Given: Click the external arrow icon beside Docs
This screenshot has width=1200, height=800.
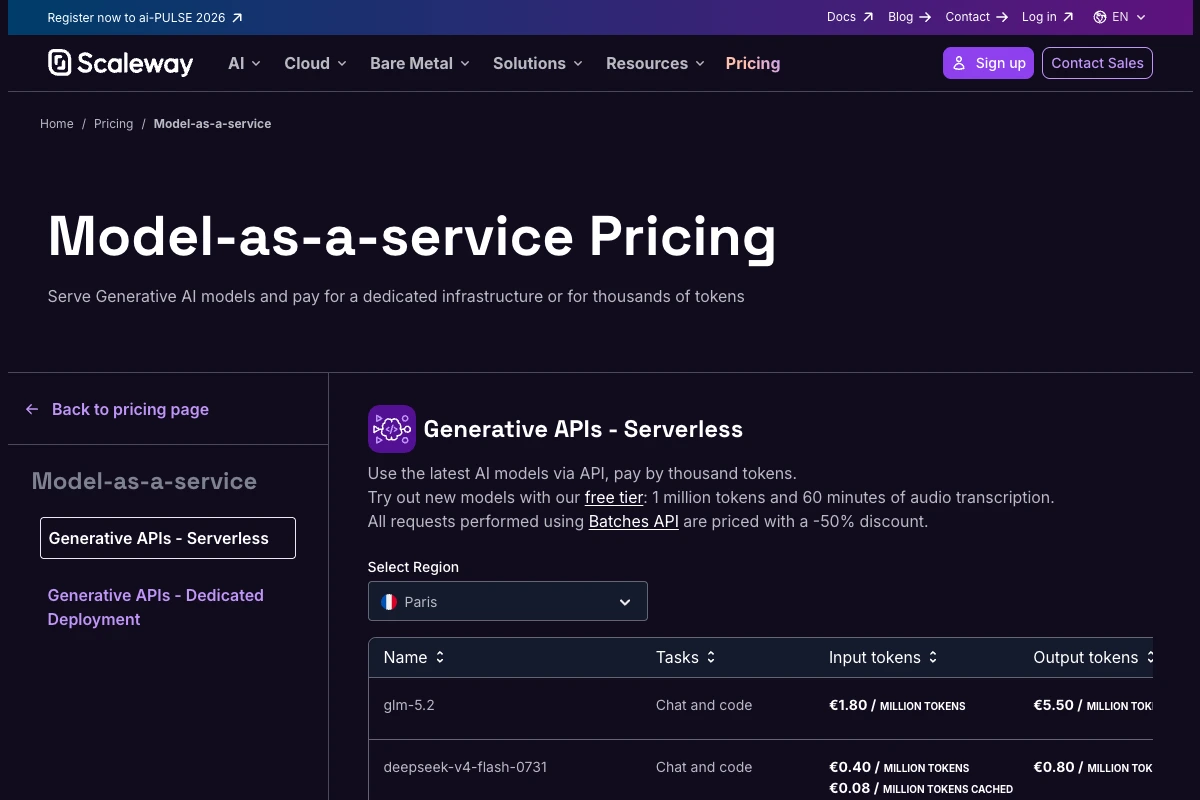Looking at the screenshot, I should 868,17.
